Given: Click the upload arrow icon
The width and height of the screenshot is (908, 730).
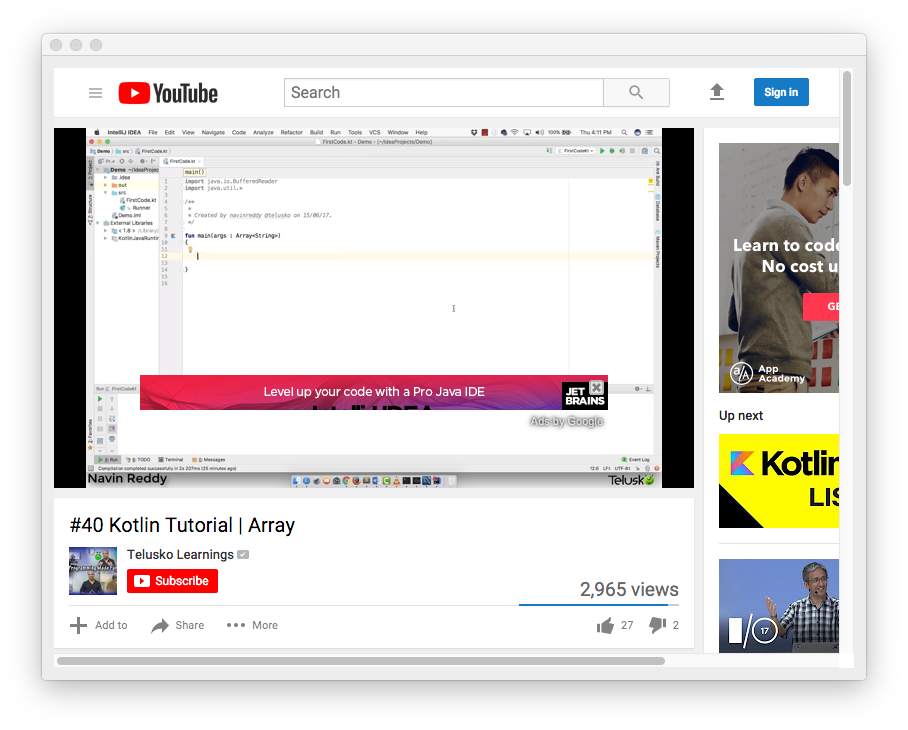Looking at the screenshot, I should coord(717,92).
